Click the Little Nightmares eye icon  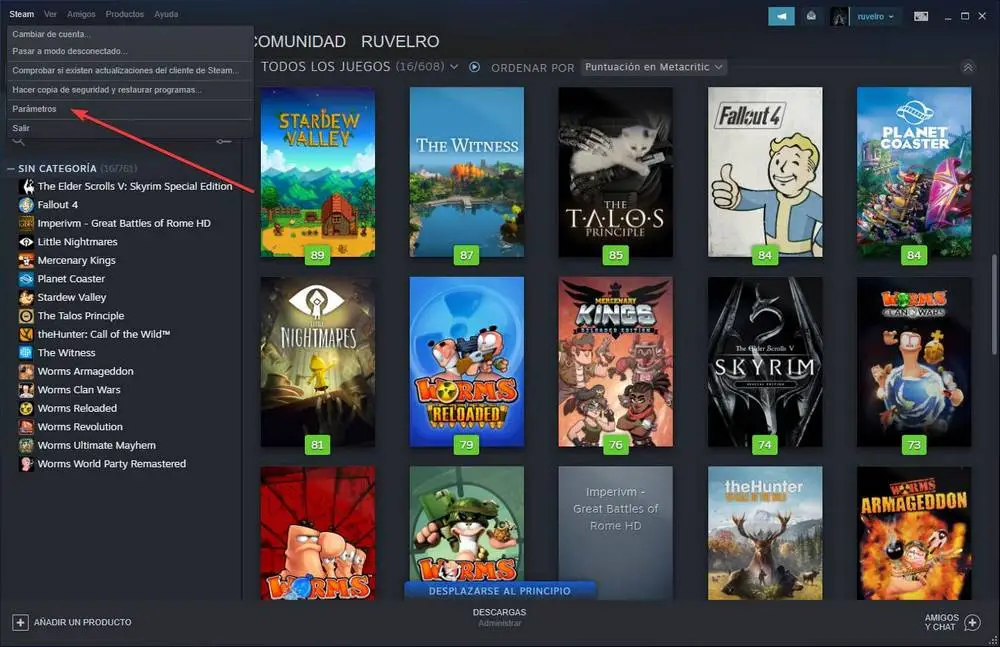(x=26, y=242)
